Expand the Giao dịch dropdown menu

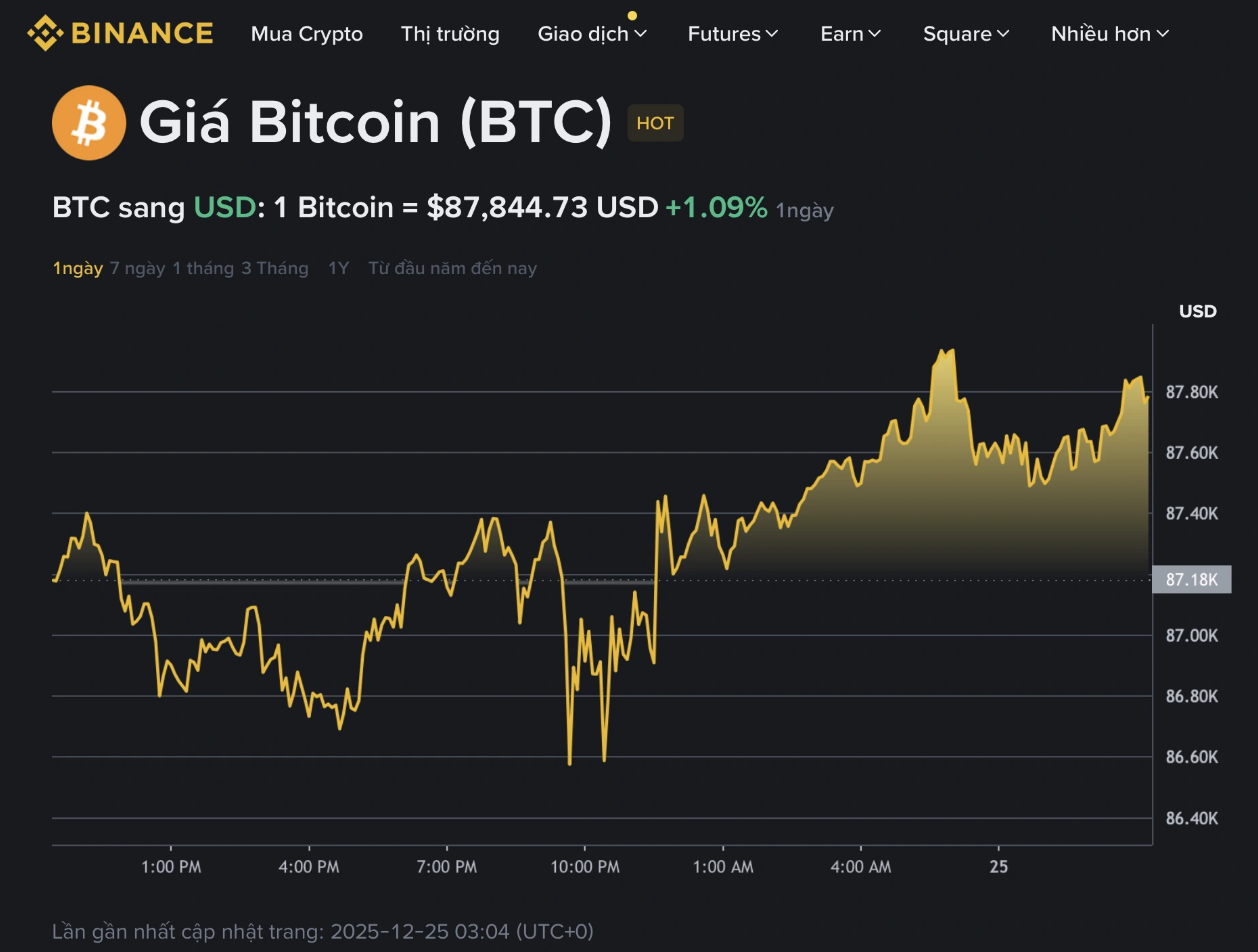point(592,34)
